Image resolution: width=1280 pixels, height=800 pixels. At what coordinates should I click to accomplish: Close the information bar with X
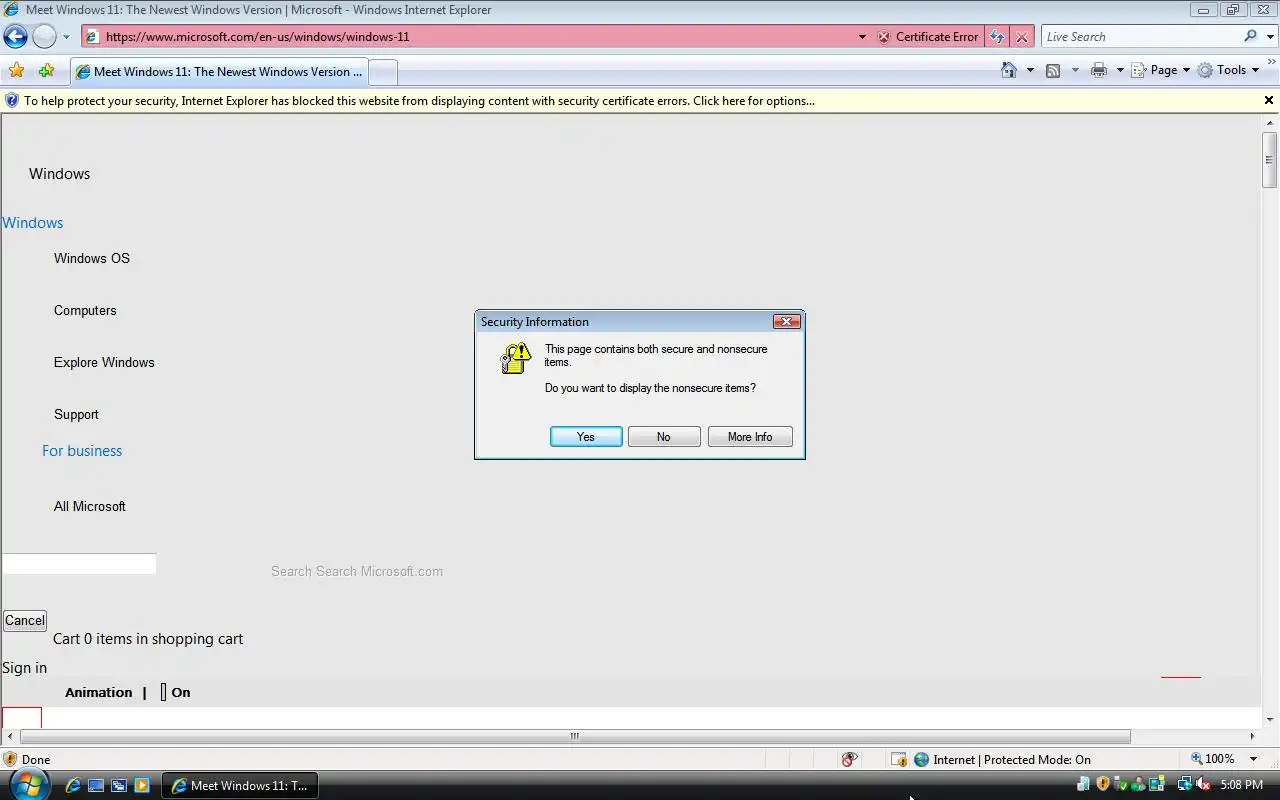[x=1269, y=100]
